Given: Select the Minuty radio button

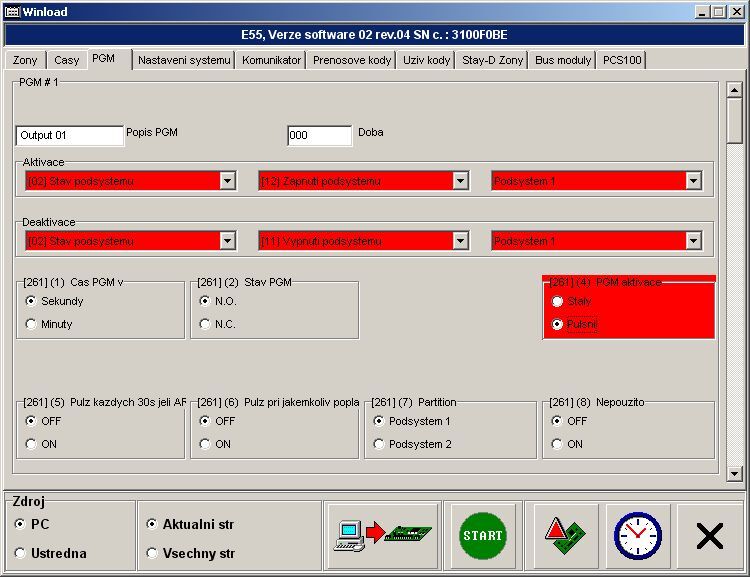Looking at the screenshot, I should pyautogui.click(x=31, y=324).
